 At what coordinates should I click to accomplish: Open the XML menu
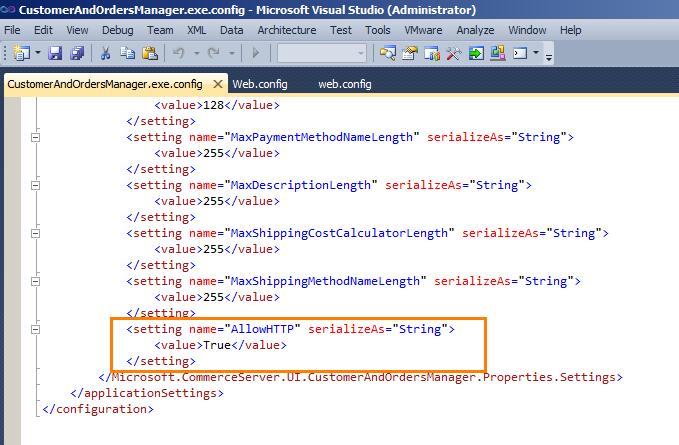[196, 30]
